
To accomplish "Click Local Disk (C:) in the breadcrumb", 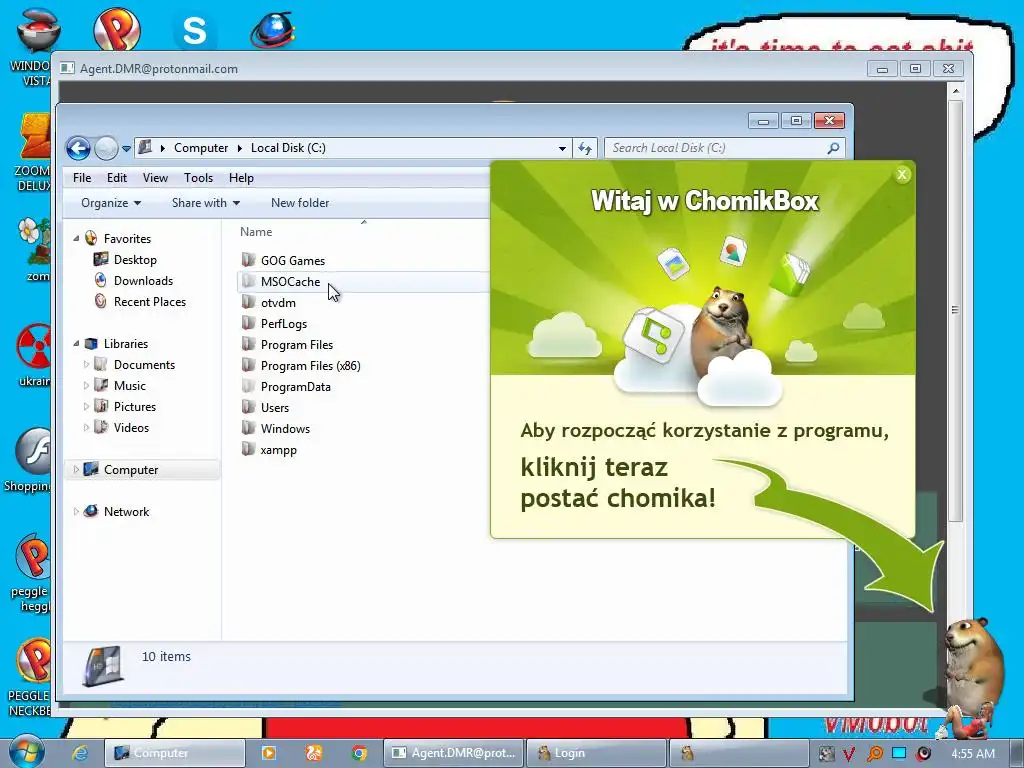I will [x=288, y=148].
